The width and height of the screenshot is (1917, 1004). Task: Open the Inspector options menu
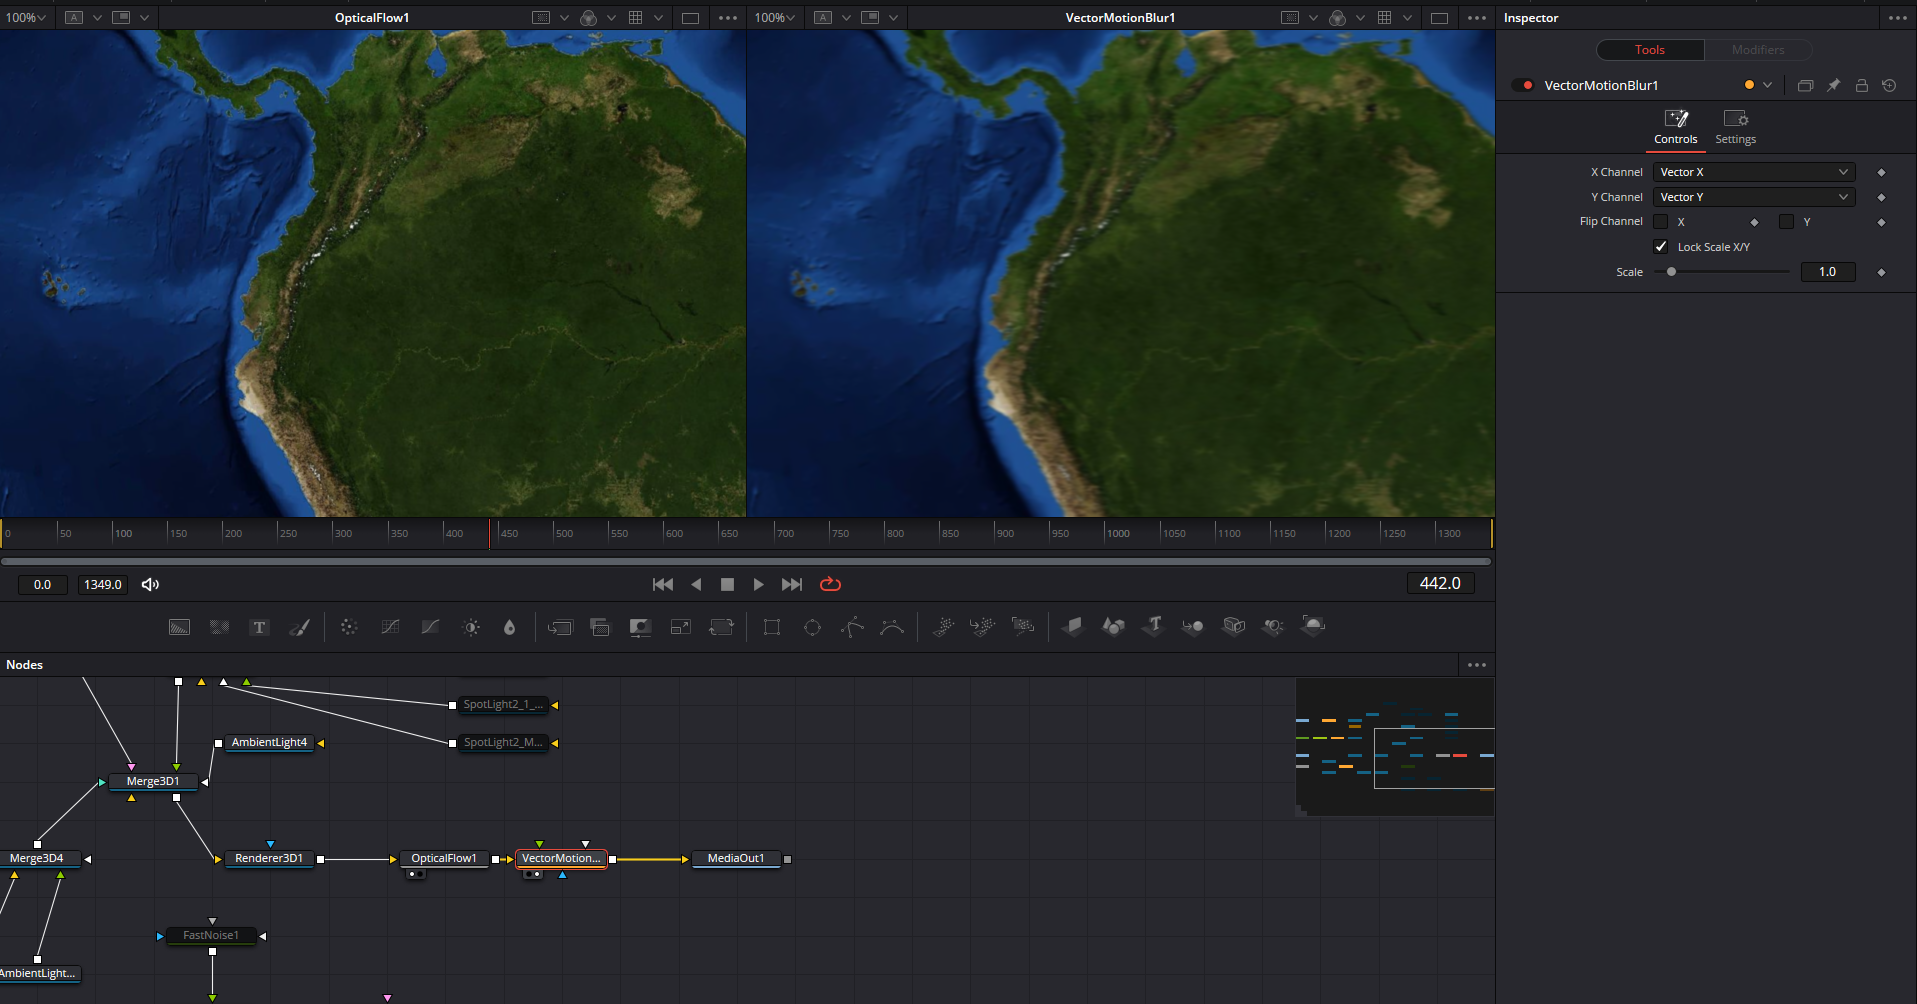[x=1898, y=18]
